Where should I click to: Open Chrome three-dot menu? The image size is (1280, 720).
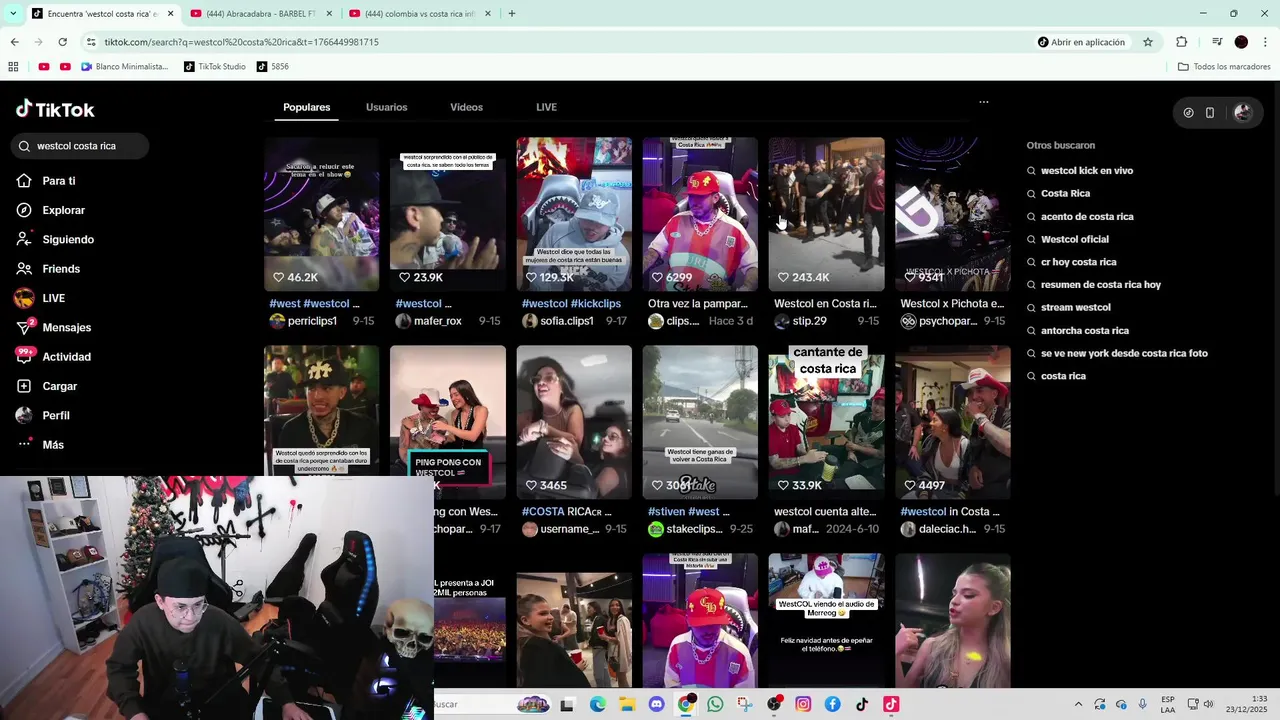(1266, 42)
